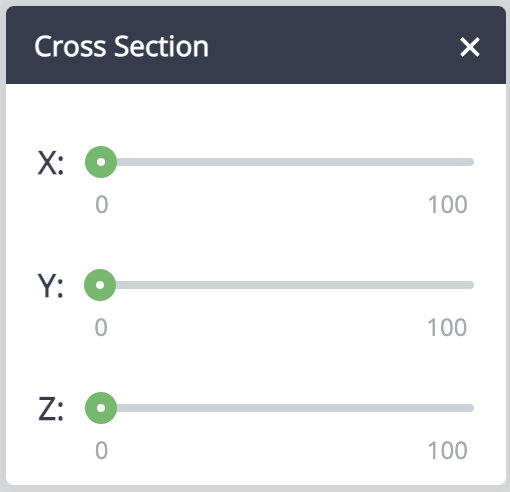Select the X: axis label
Image resolution: width=510 pixels, height=492 pixels.
[x=50, y=163]
